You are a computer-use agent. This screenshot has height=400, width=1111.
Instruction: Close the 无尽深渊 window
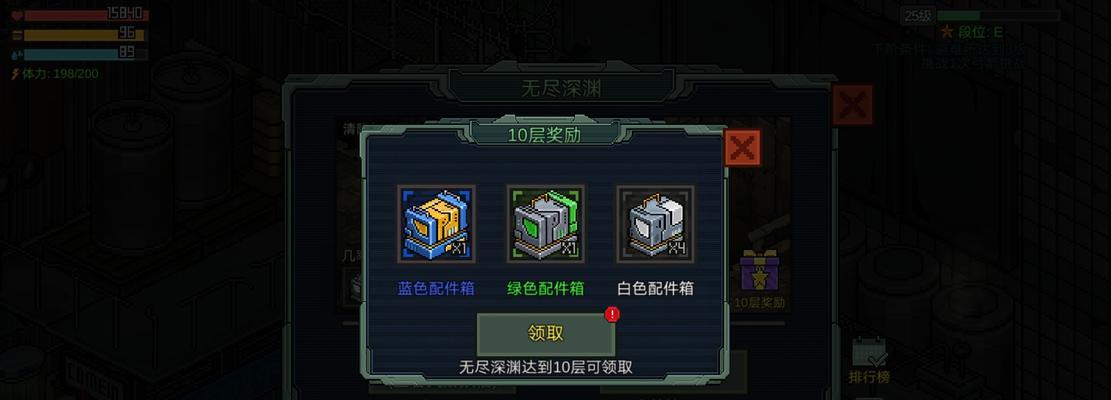pos(852,105)
